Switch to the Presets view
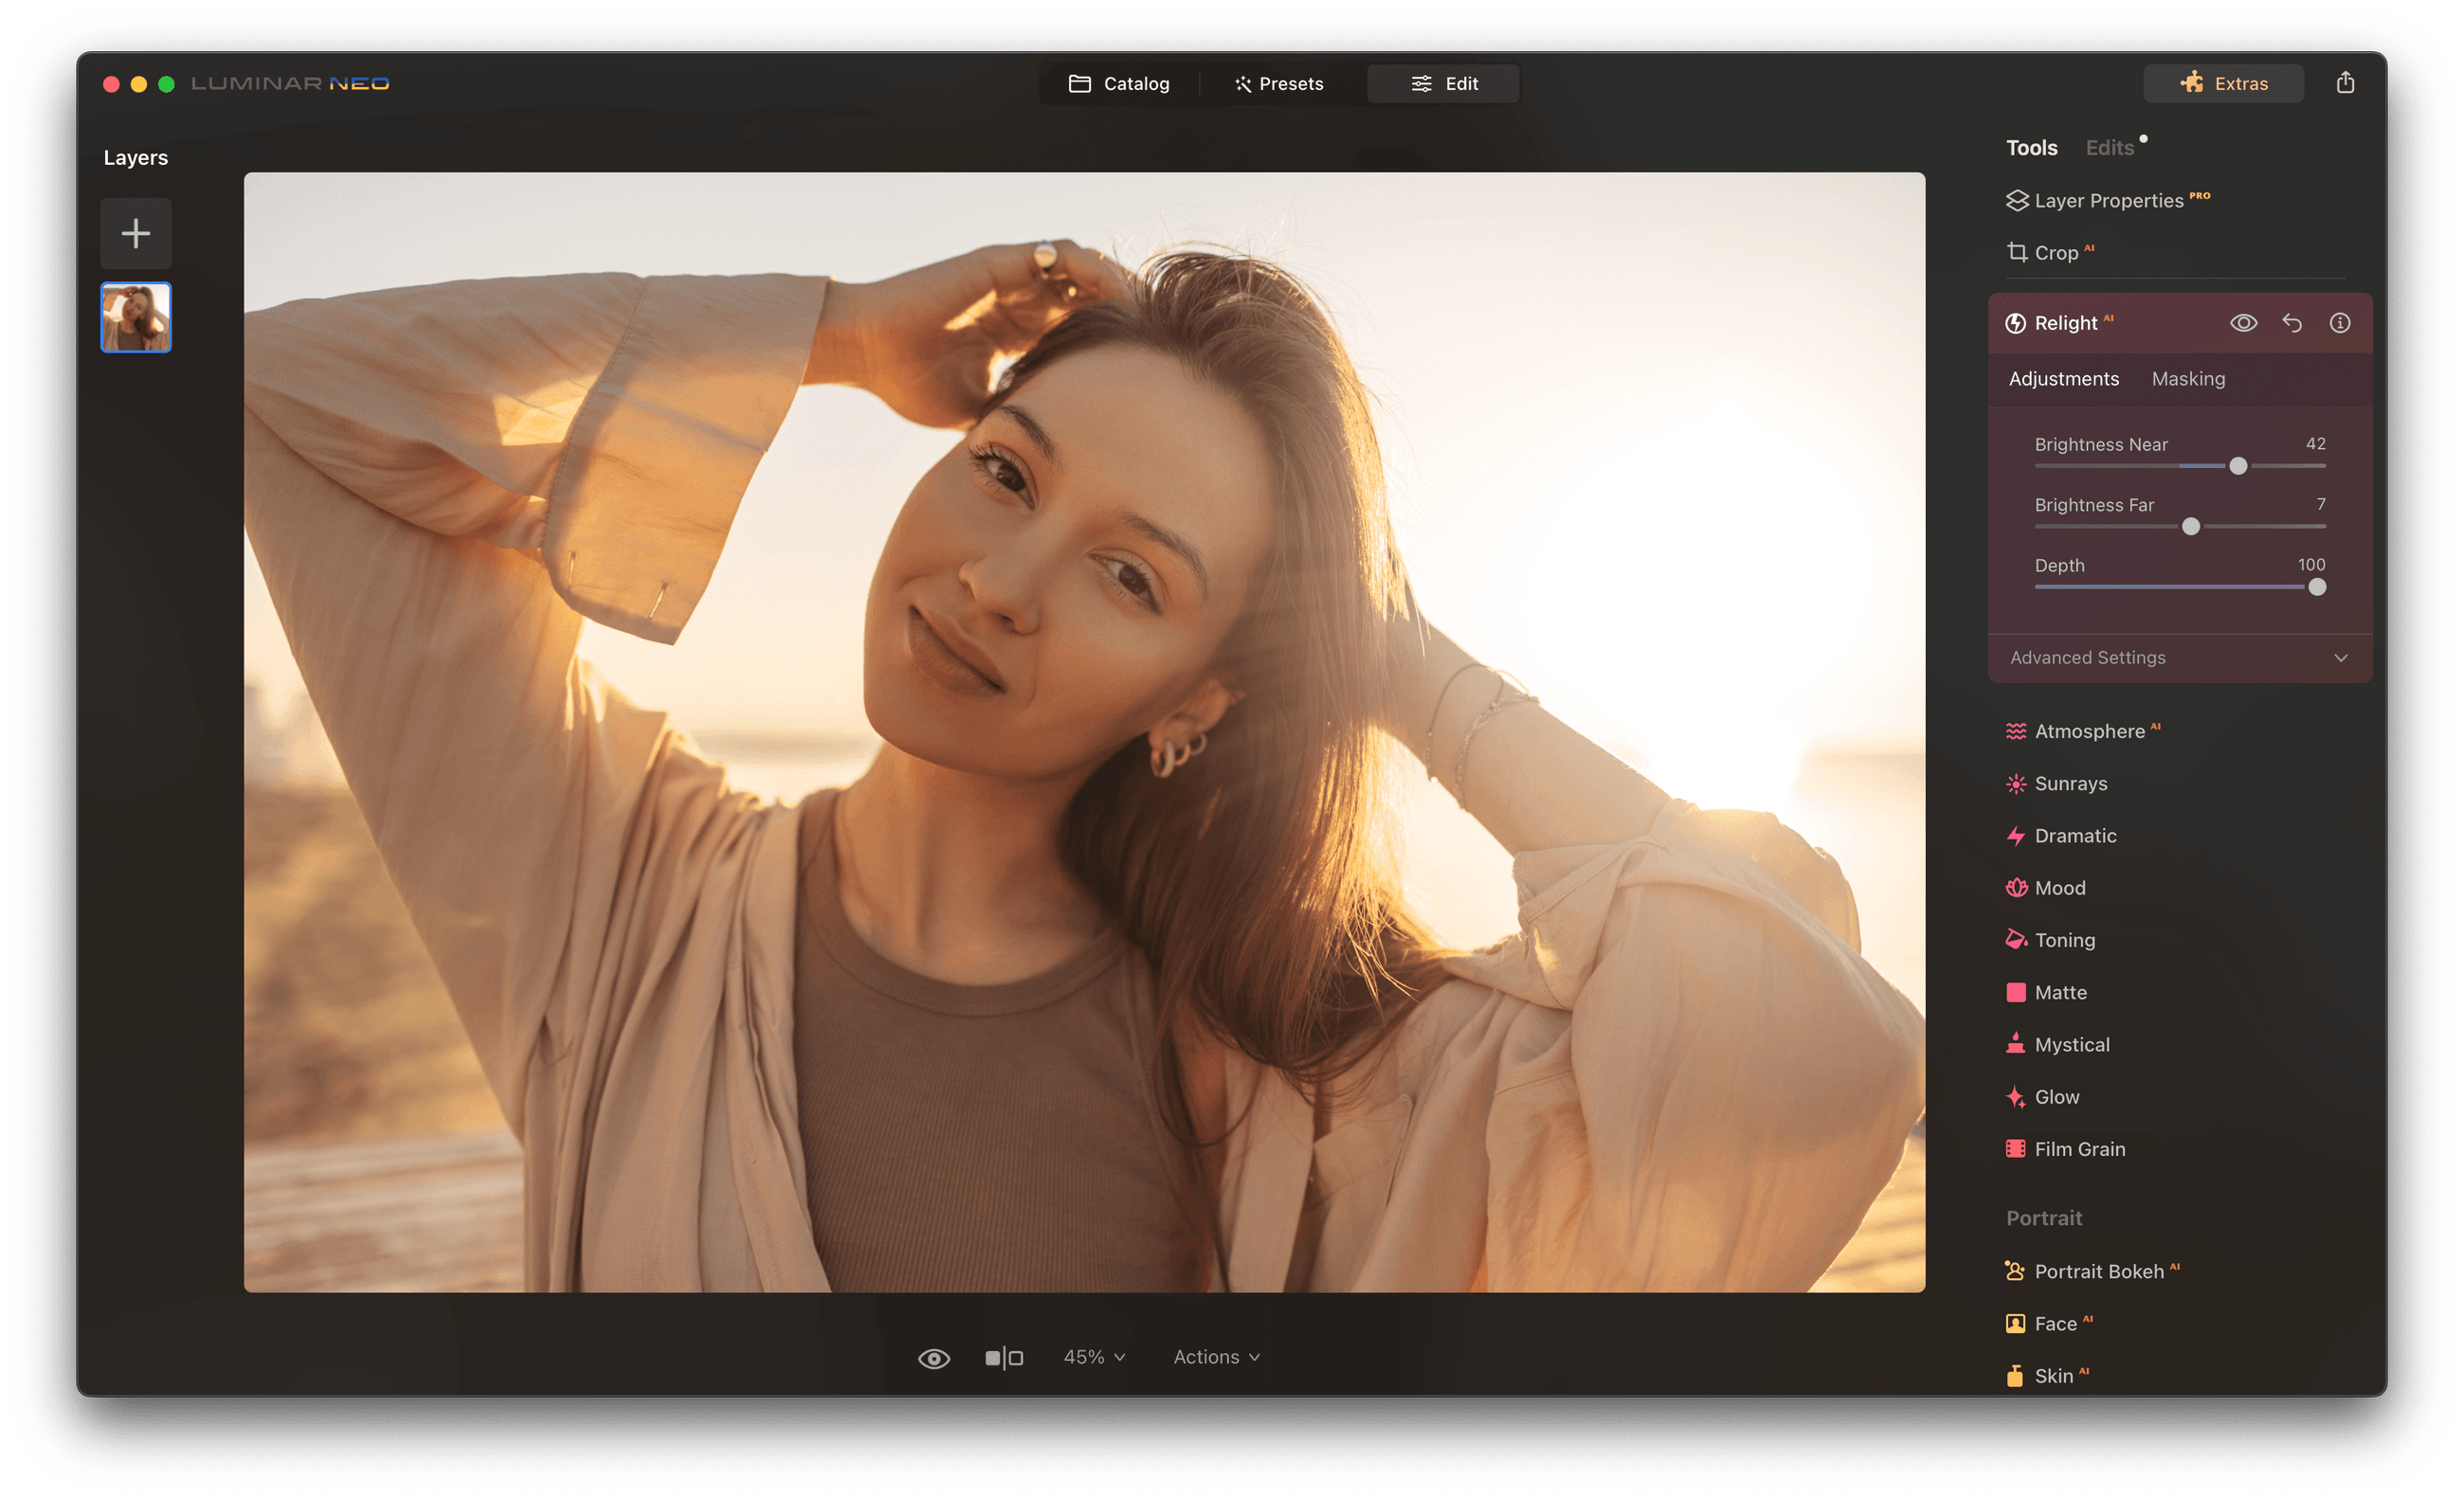The width and height of the screenshot is (2464, 1498). [1279, 83]
